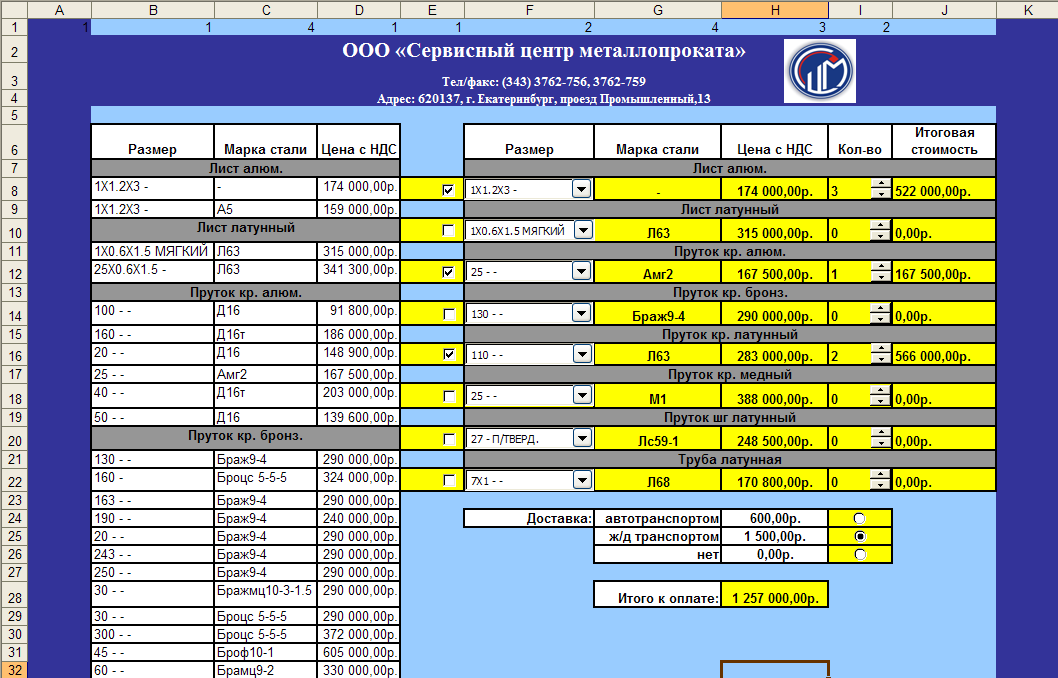Increase quantity in the Амг2 row
The width and height of the screenshot is (1058, 678).
click(880, 267)
